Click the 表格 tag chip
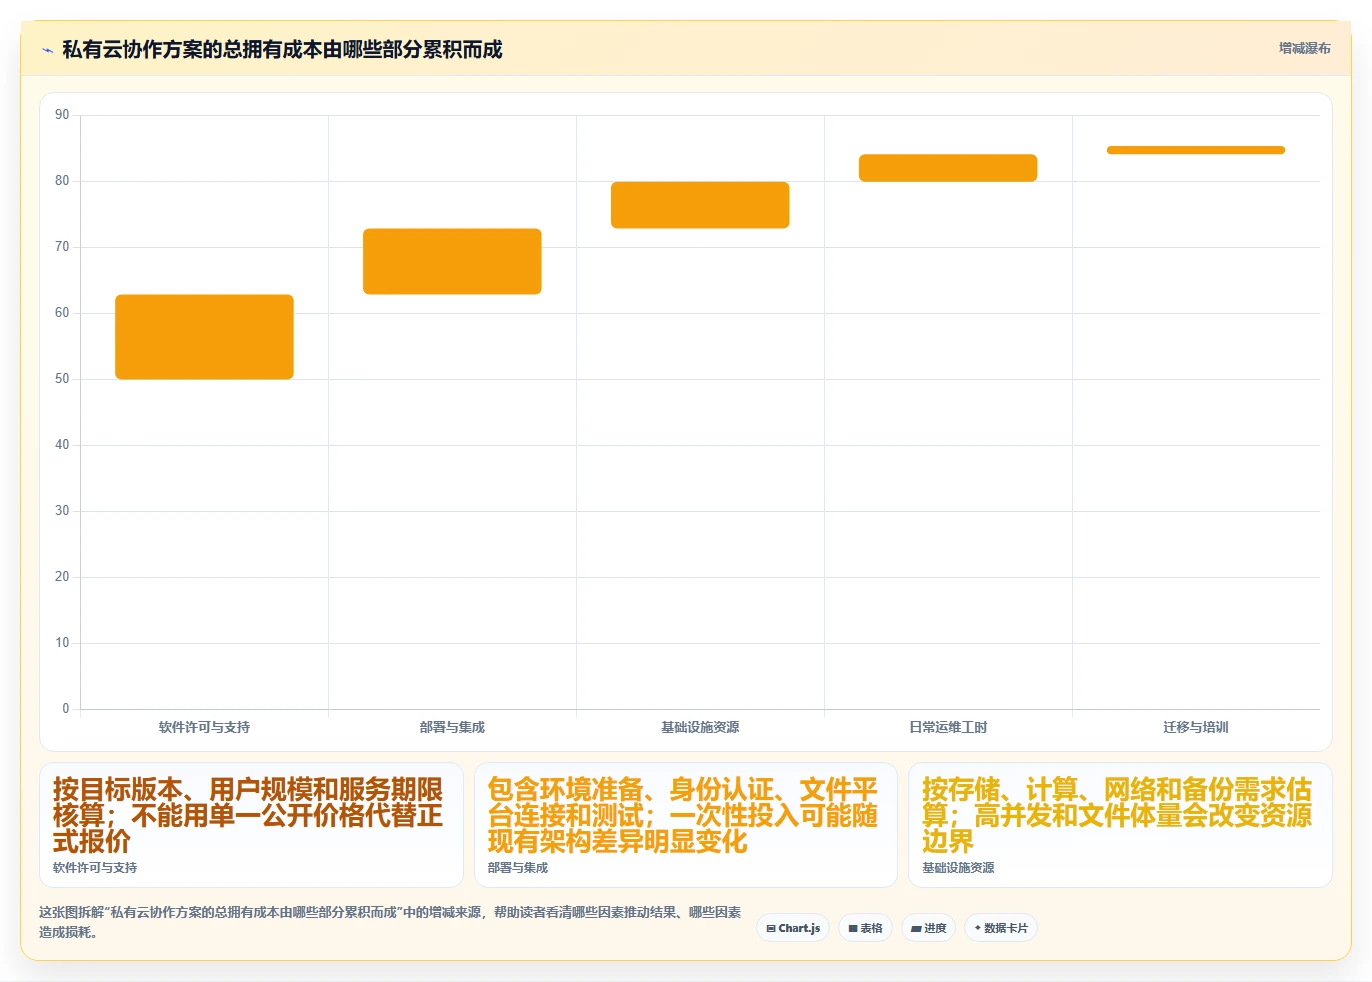 click(865, 928)
